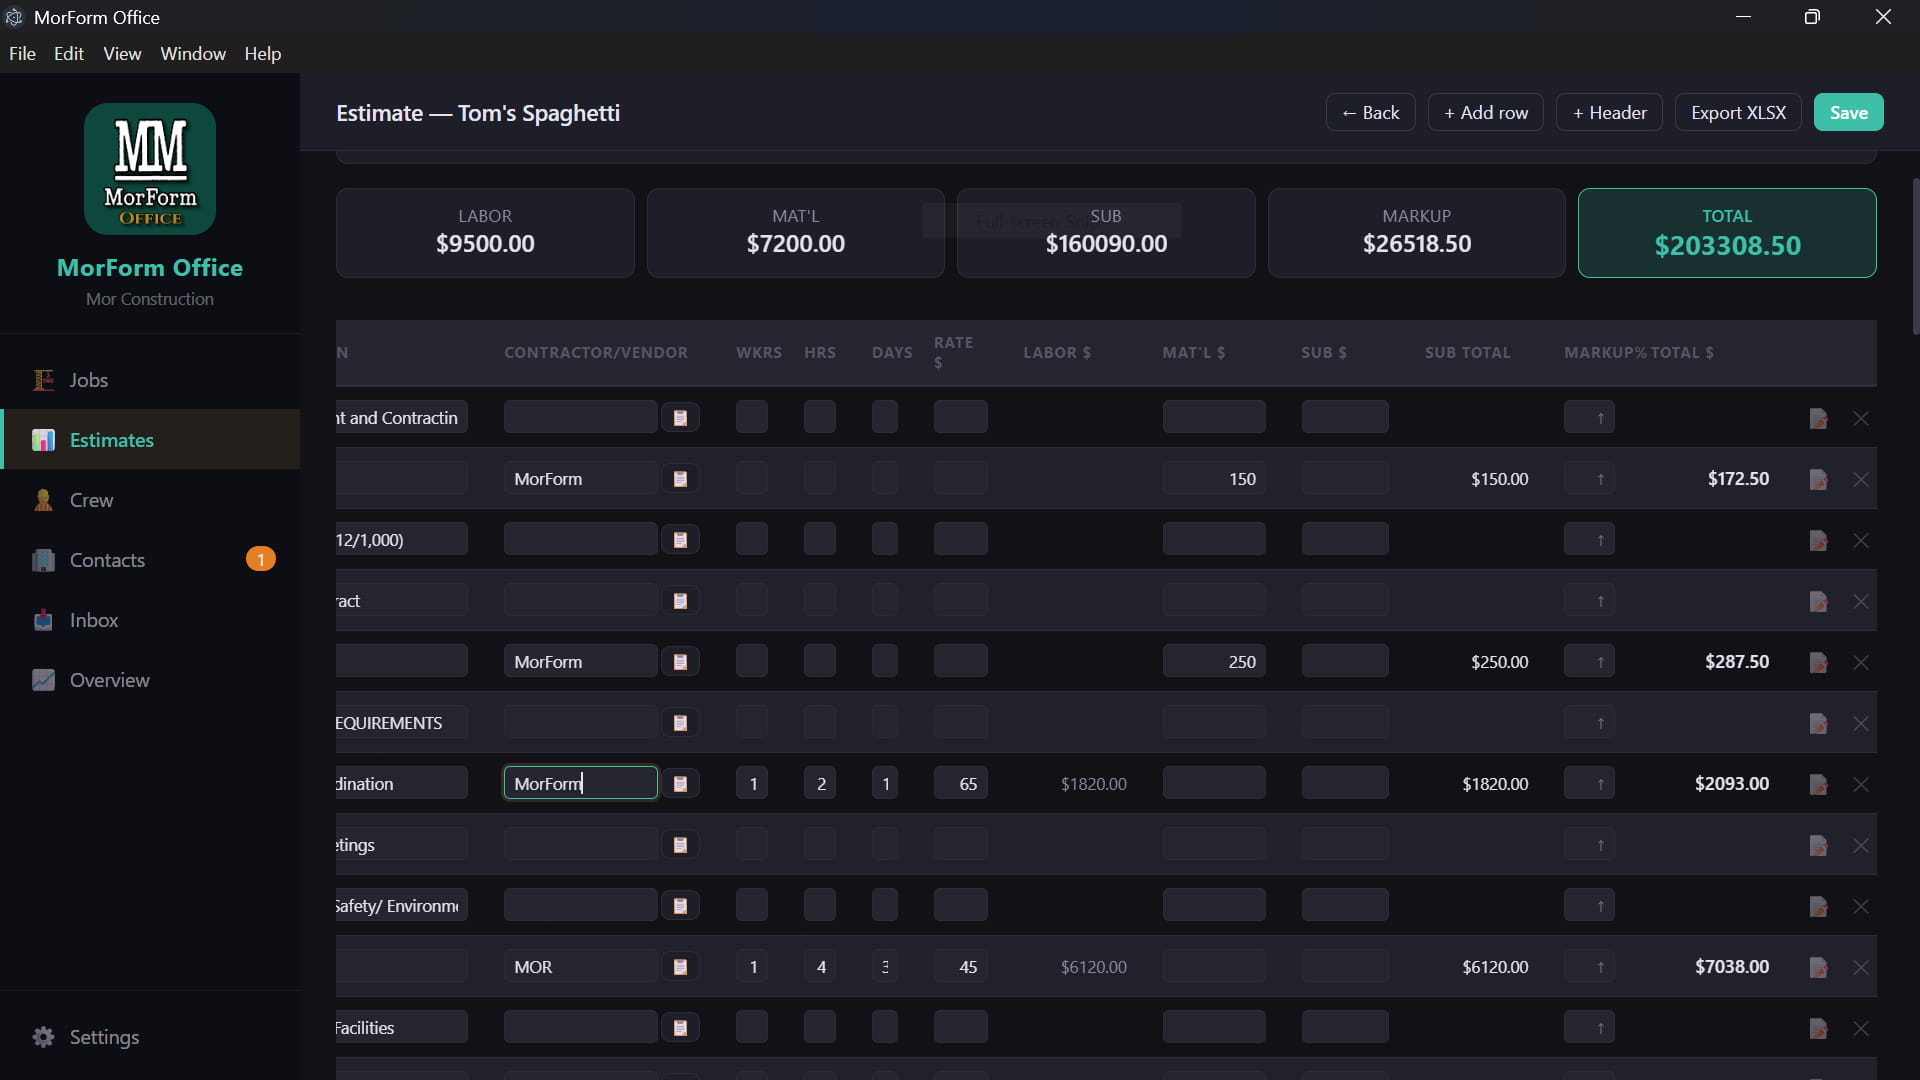1920x1080 pixels.
Task: Click the Contacts notification badge
Action: (x=260, y=560)
